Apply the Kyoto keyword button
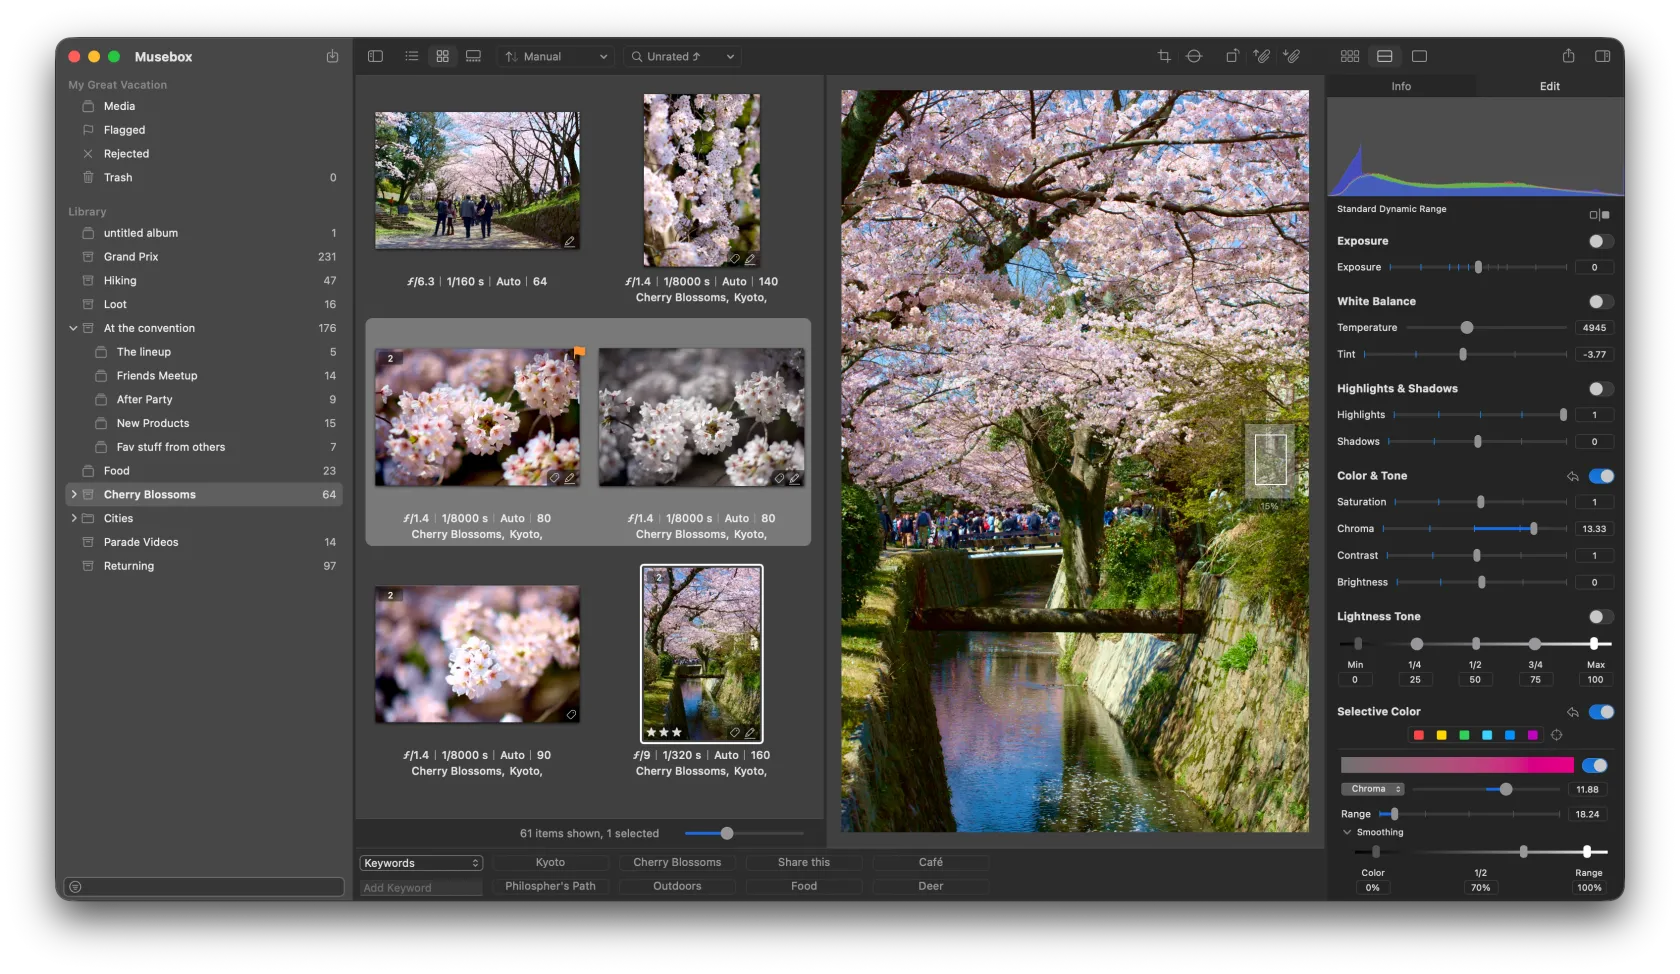This screenshot has height=974, width=1680. click(x=550, y=862)
